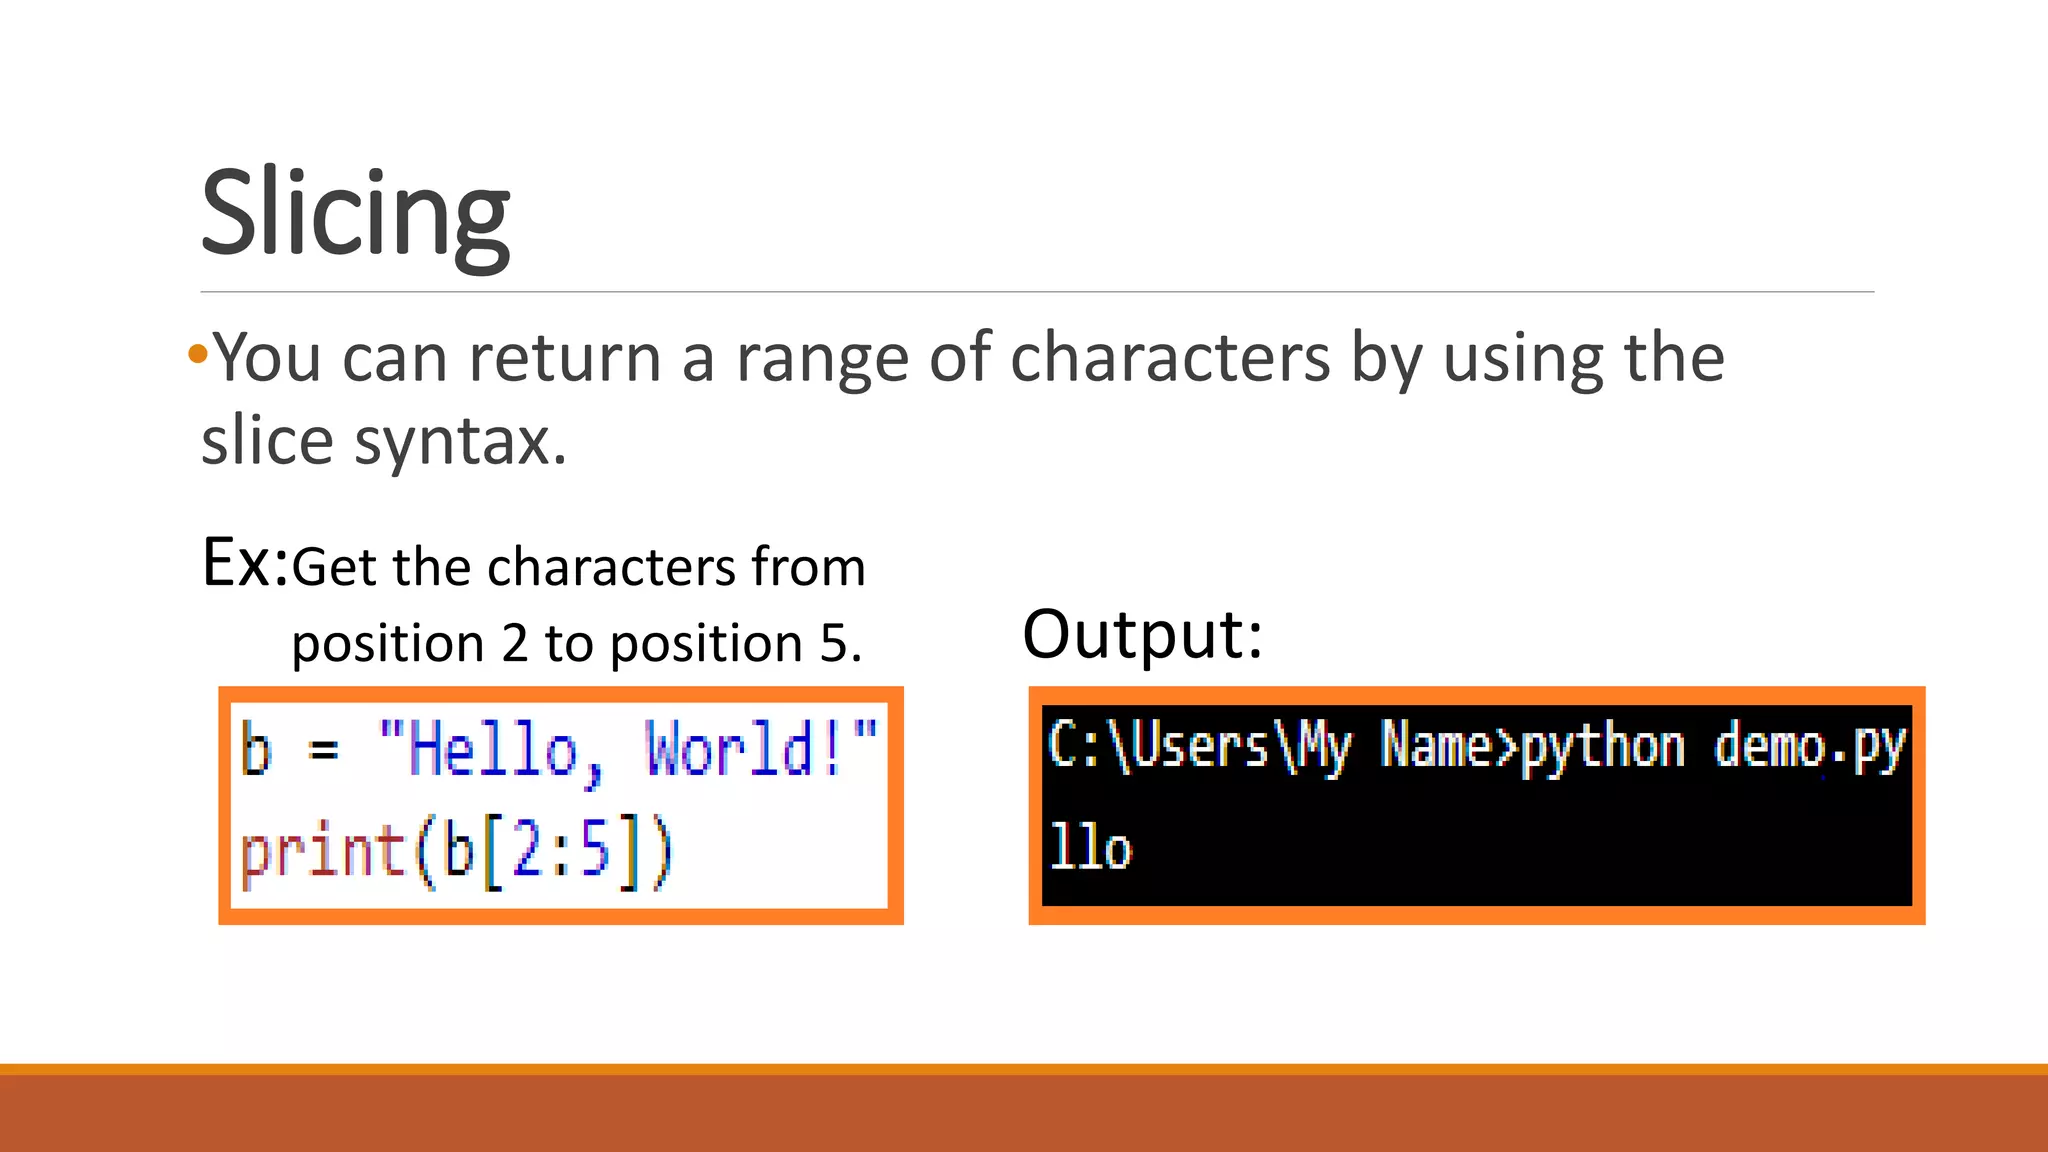Screen dimensions: 2048x1152
Task: Click the code line print(b[2:5])
Action: (x=457, y=852)
